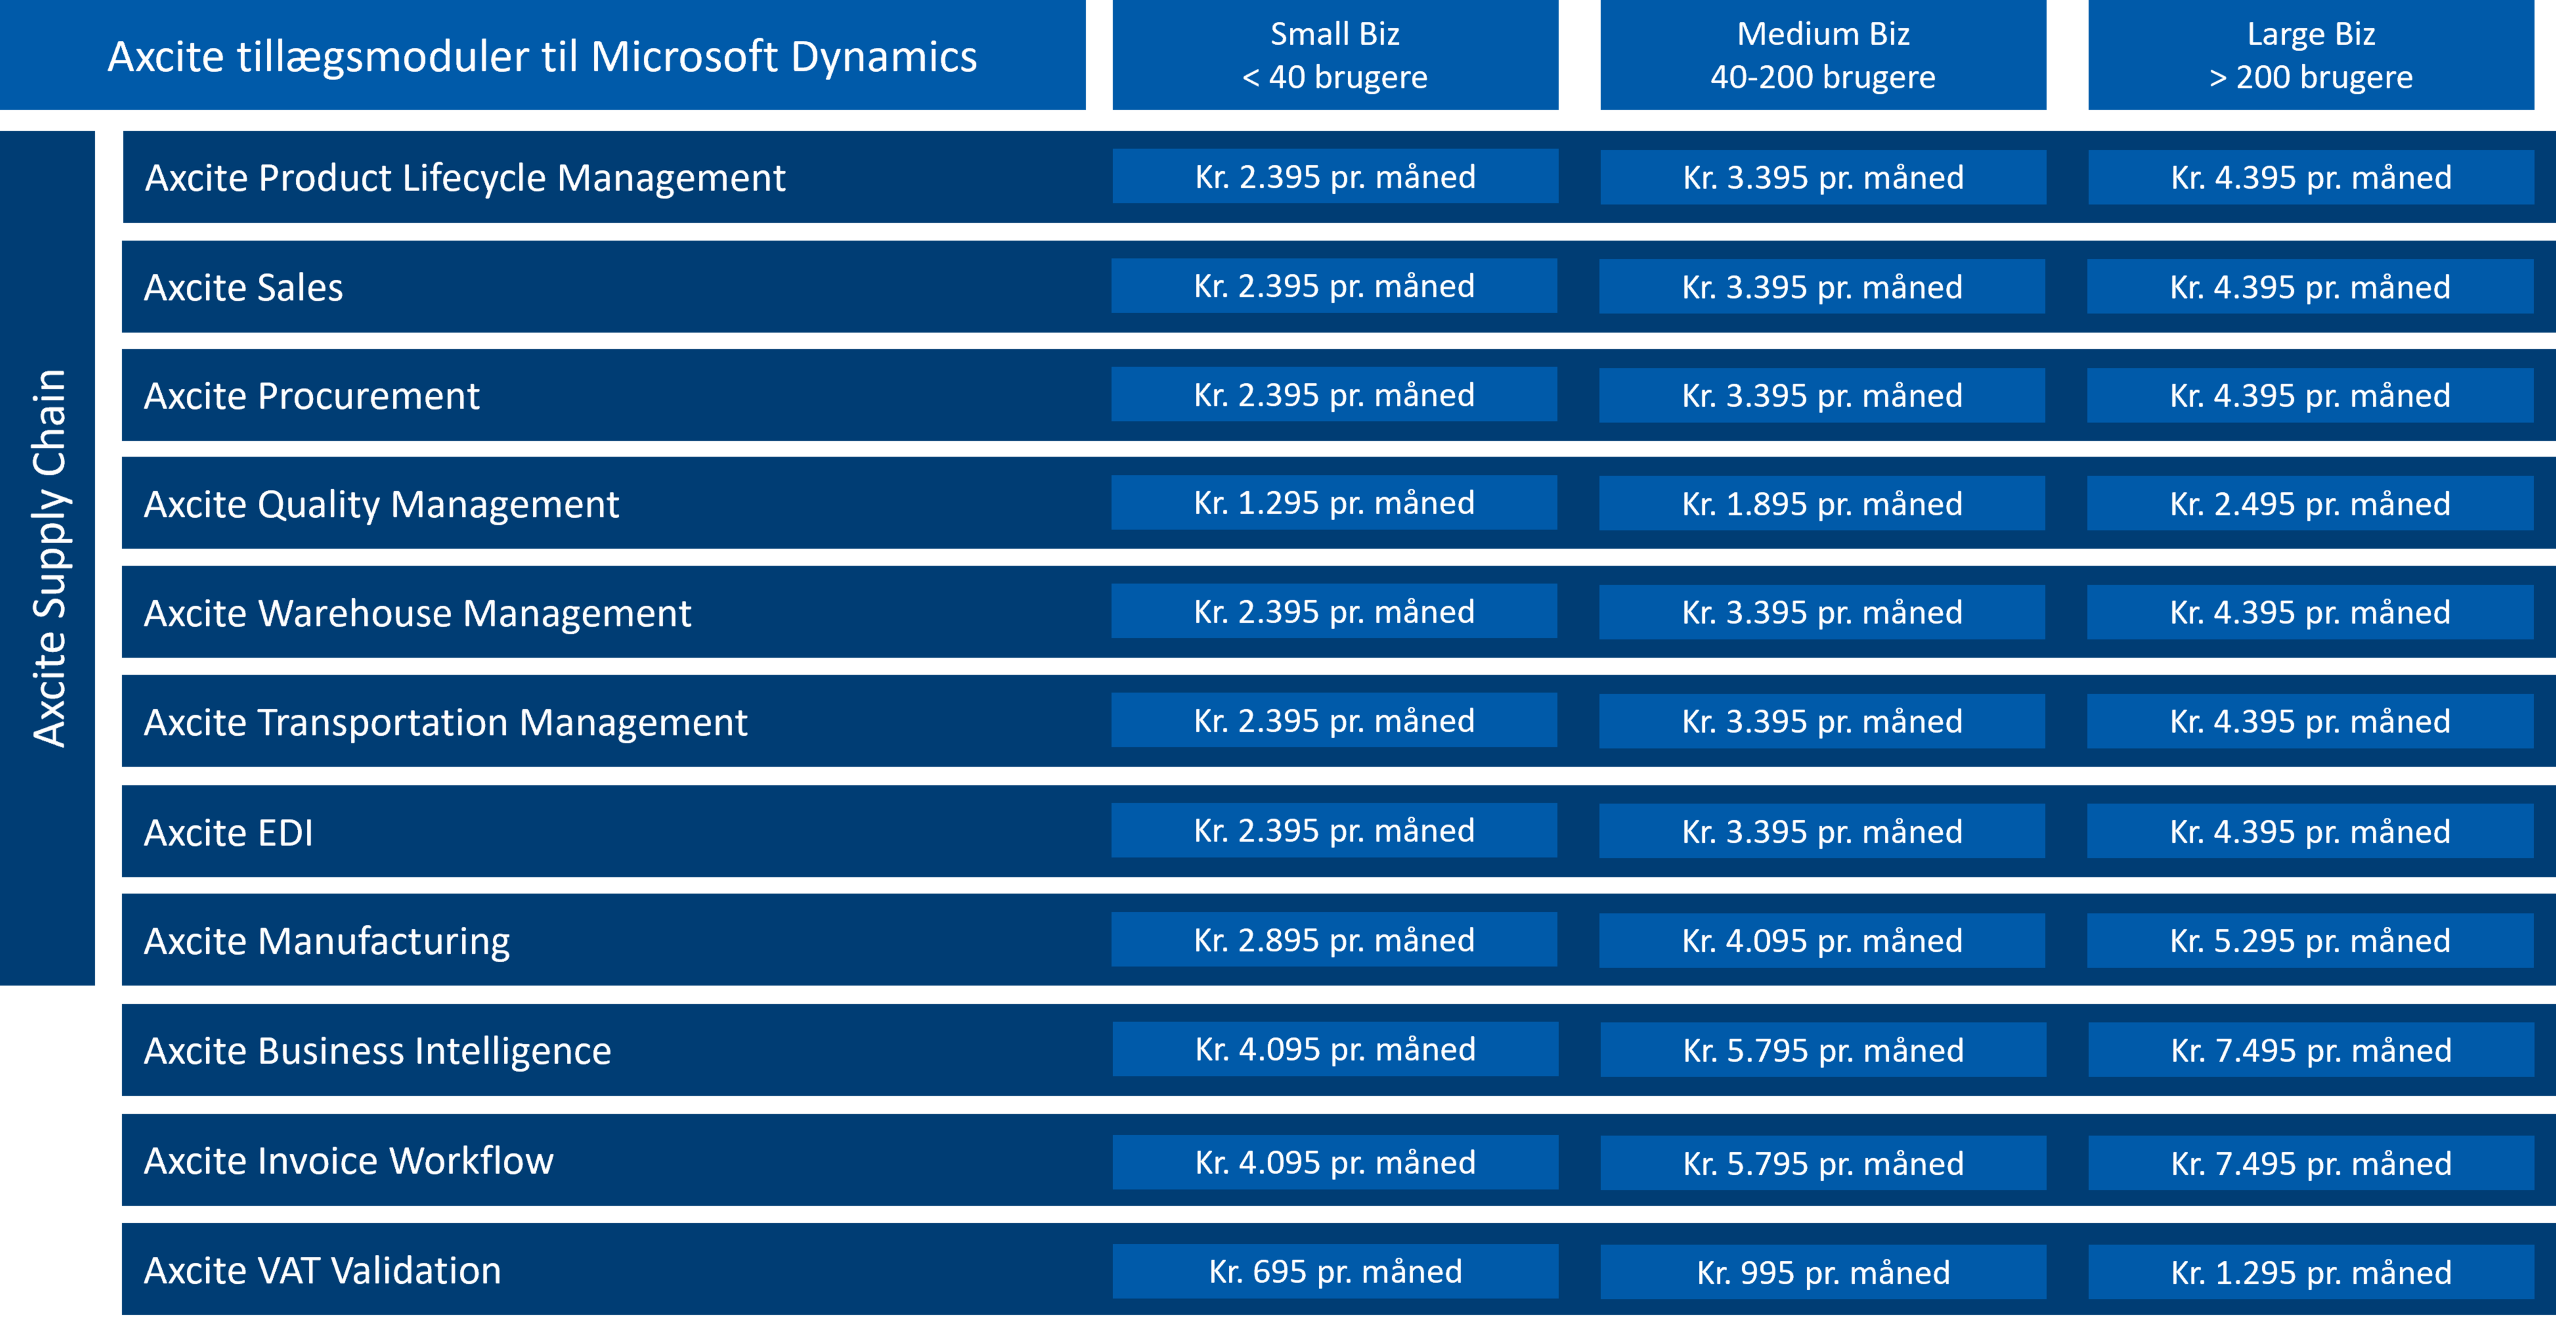Click VAT Validation Small Biz price Kr. 695
The width and height of the screenshot is (2556, 1320).
pyautogui.click(x=1334, y=1271)
